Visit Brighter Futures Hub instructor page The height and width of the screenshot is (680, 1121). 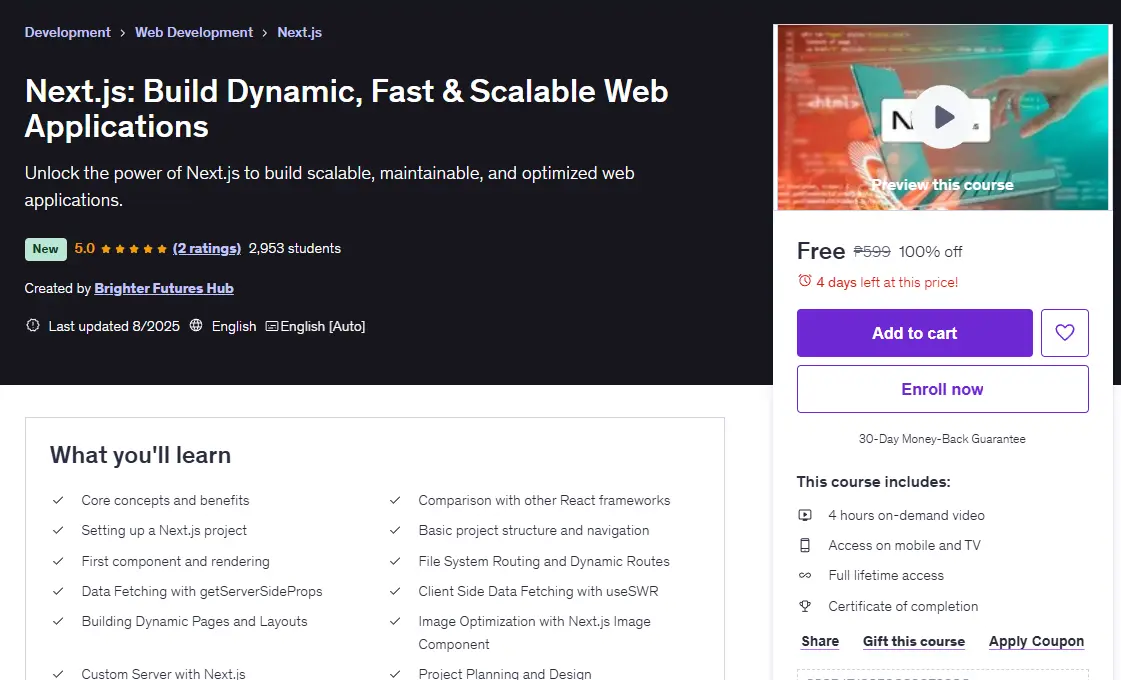pyautogui.click(x=164, y=288)
